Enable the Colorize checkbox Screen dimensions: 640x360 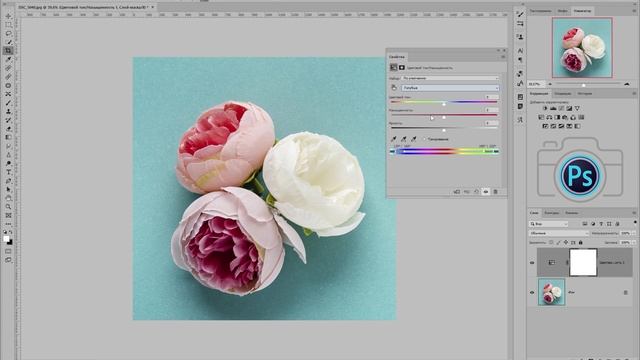tap(424, 139)
